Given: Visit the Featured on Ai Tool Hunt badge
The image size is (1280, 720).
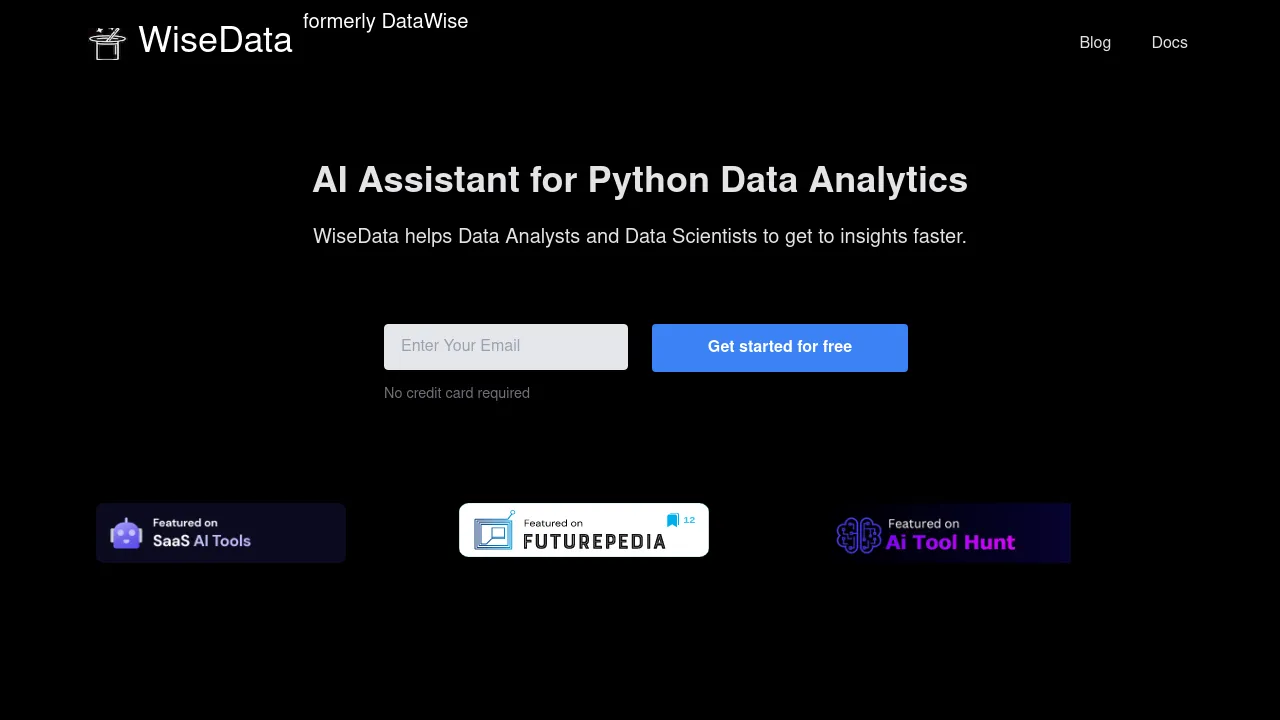Looking at the screenshot, I should click(951, 532).
